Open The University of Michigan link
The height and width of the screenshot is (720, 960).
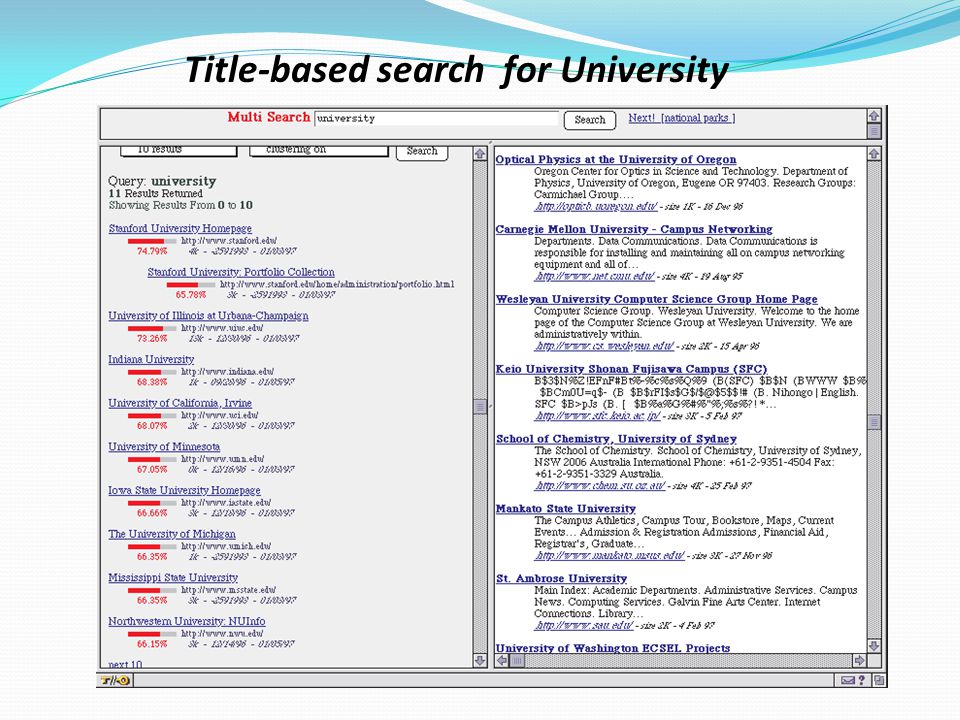(171, 534)
